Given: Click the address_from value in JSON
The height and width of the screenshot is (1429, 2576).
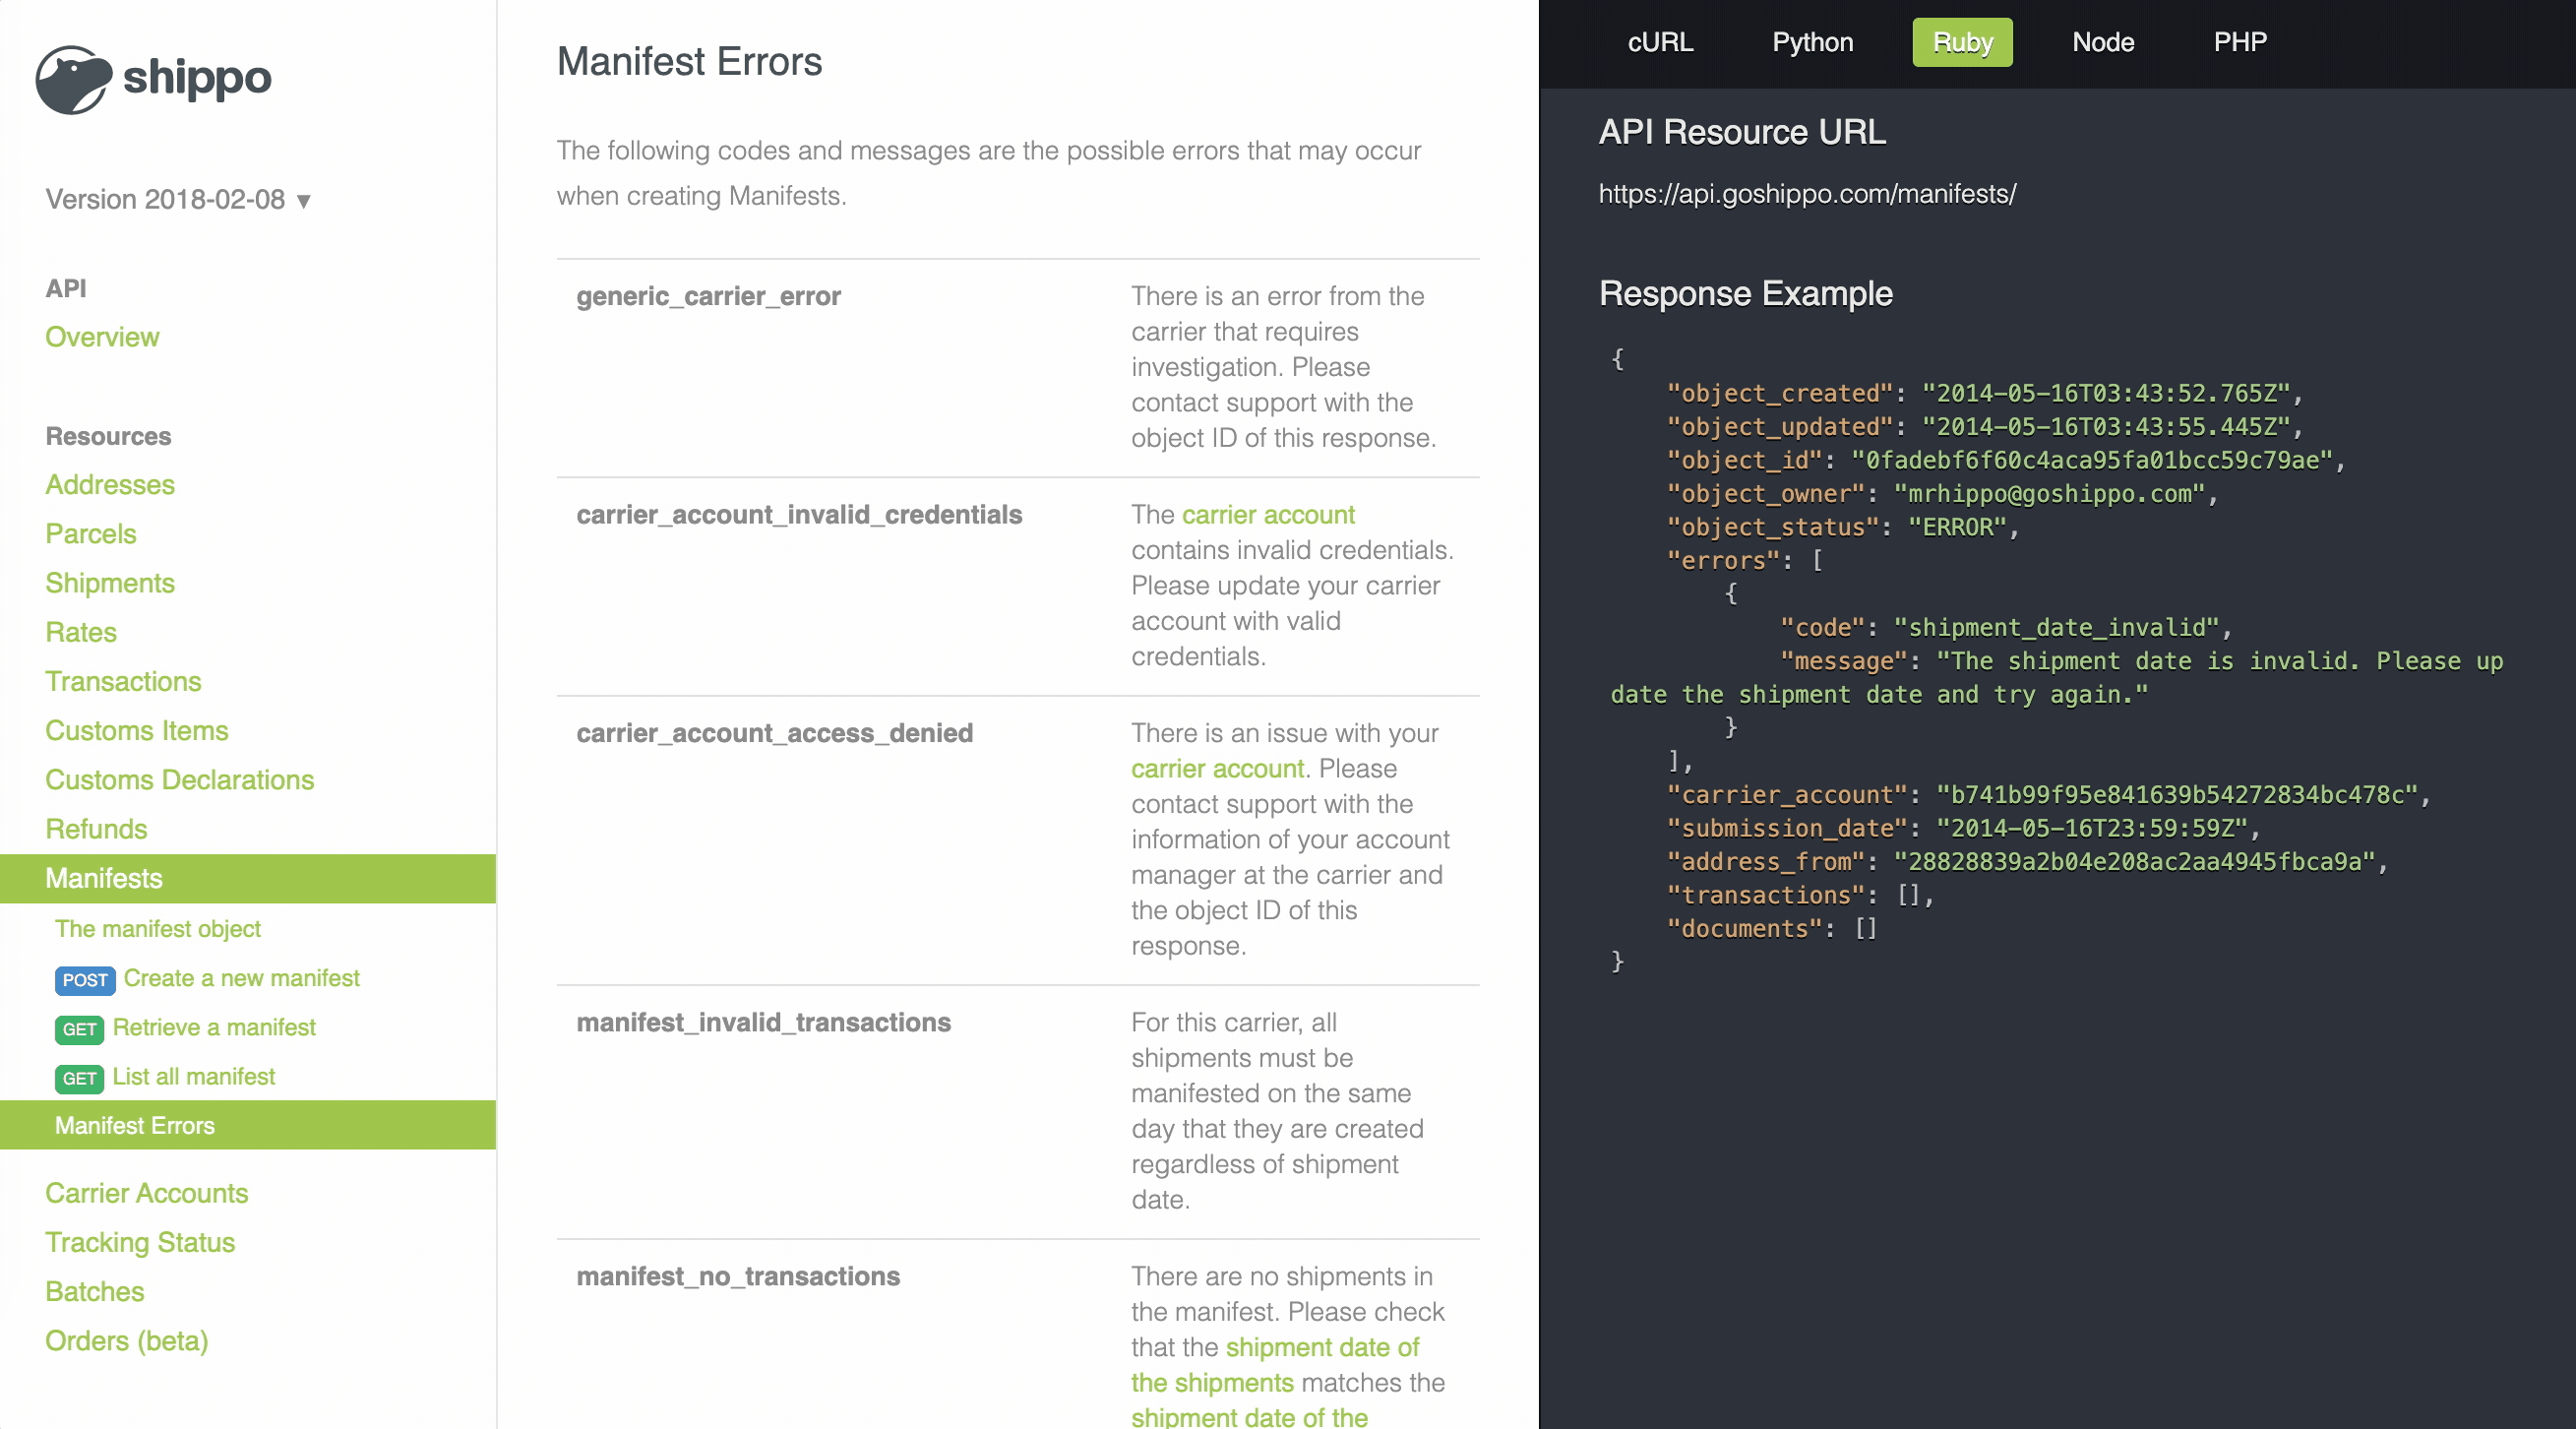Looking at the screenshot, I should tap(2134, 862).
